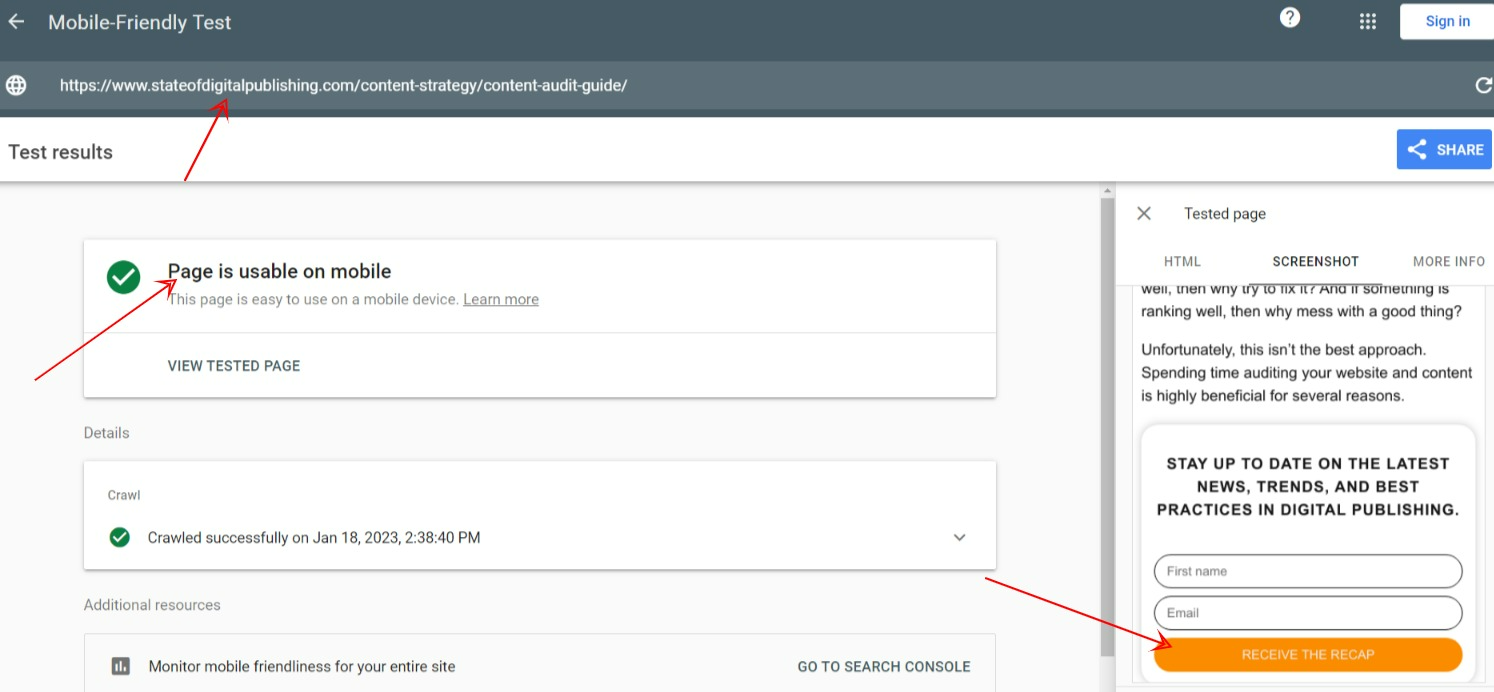Image resolution: width=1494 pixels, height=692 pixels.
Task: Switch to the HTML tab
Action: [1182, 262]
